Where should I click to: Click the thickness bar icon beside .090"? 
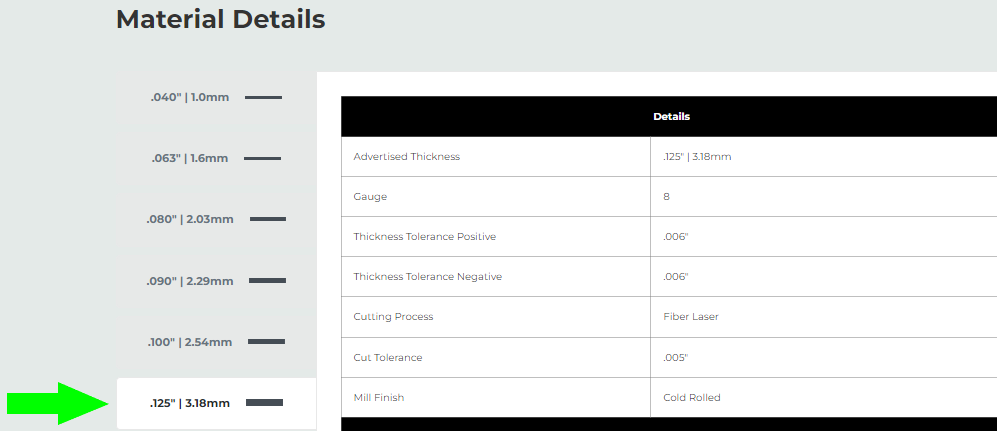pos(267,280)
